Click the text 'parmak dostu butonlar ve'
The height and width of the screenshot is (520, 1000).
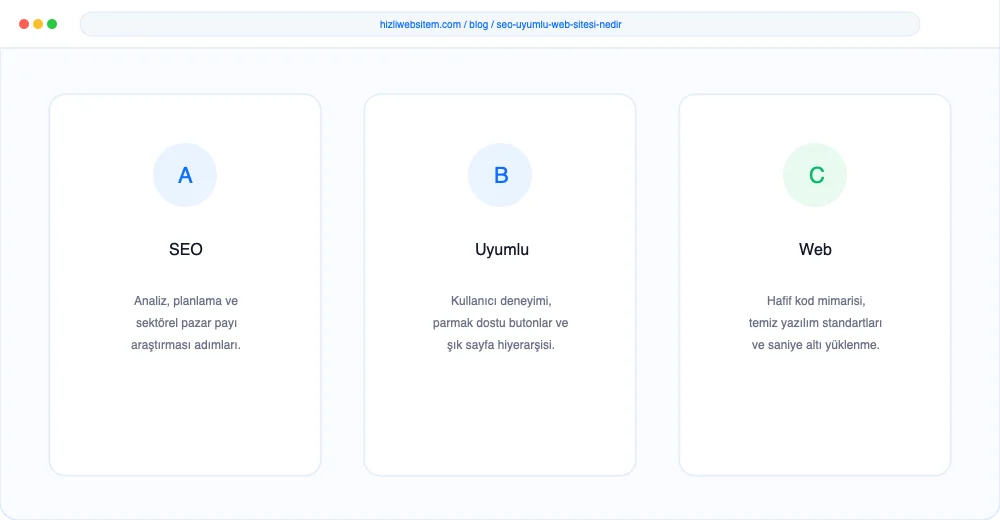click(x=500, y=323)
